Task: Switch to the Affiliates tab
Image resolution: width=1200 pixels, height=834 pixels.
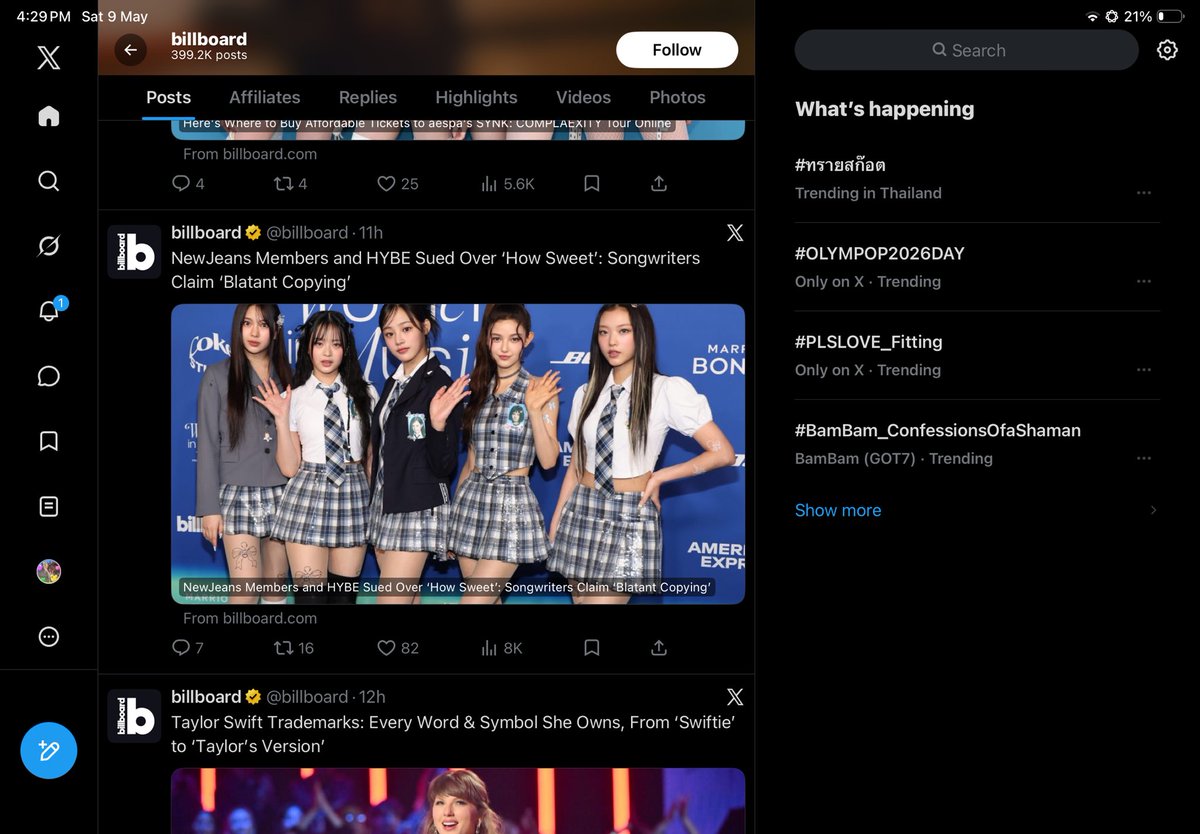Action: (x=264, y=97)
